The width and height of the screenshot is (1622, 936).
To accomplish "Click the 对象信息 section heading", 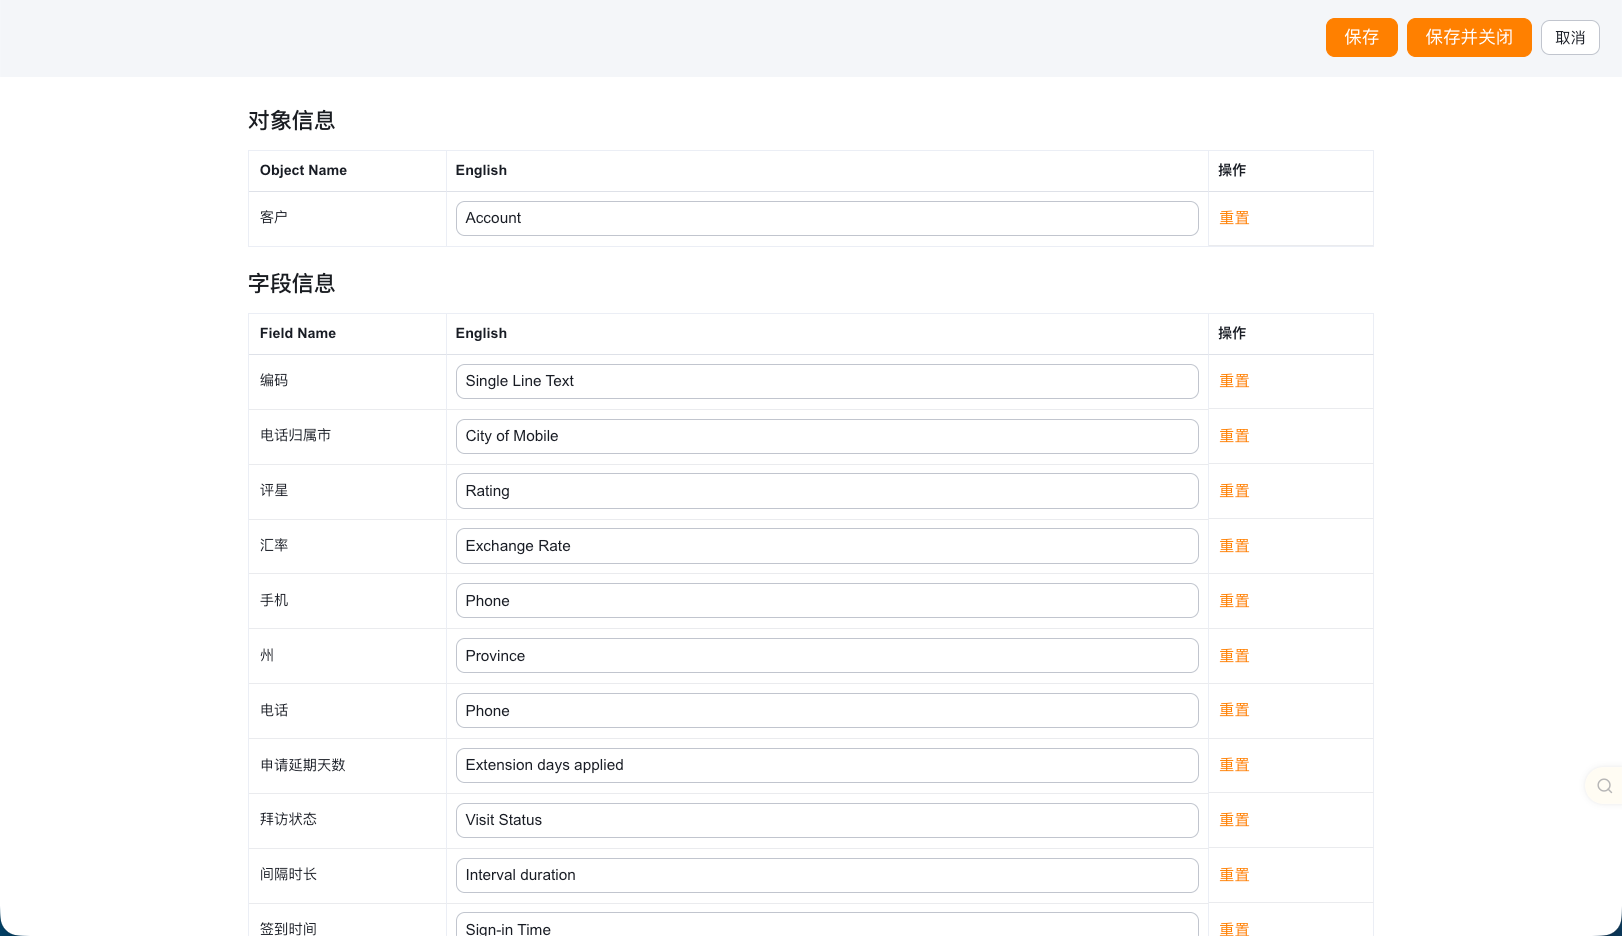I will pos(291,120).
